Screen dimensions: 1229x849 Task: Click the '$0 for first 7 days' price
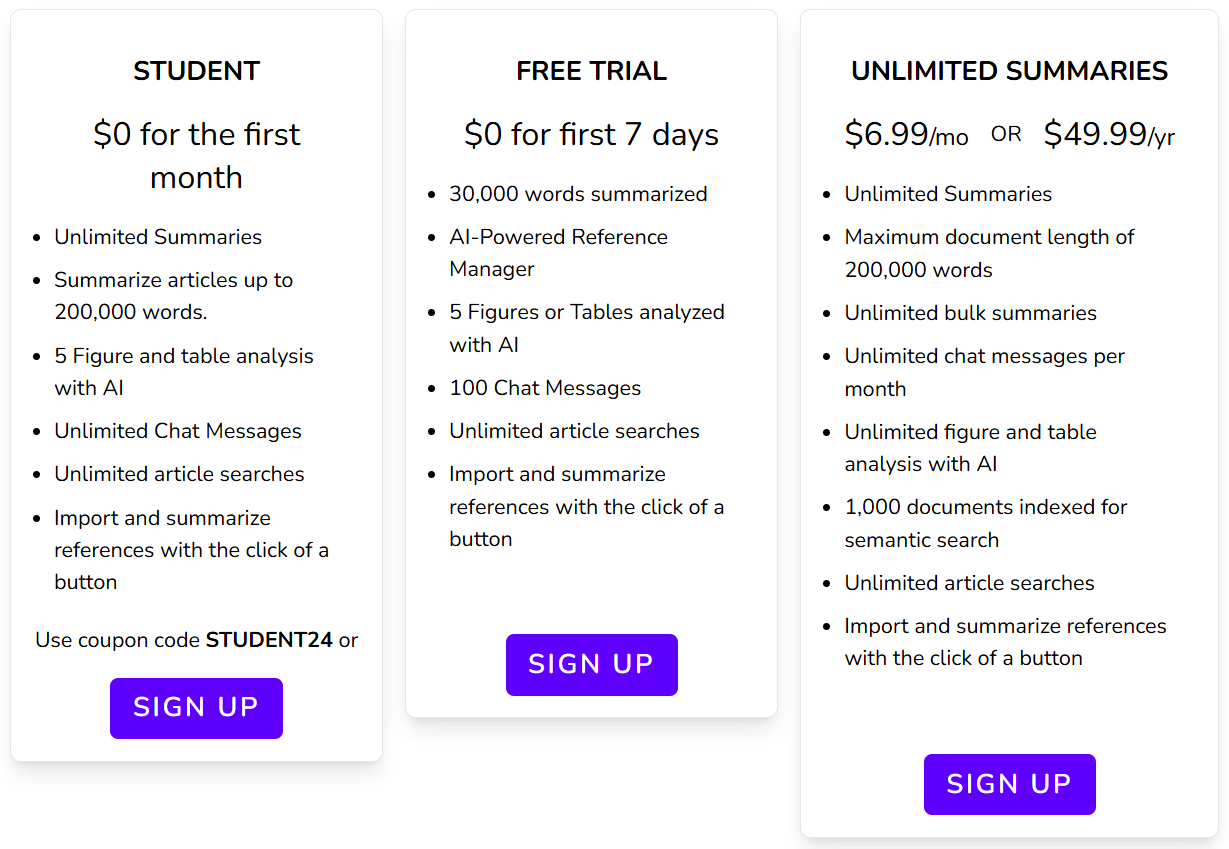591,134
